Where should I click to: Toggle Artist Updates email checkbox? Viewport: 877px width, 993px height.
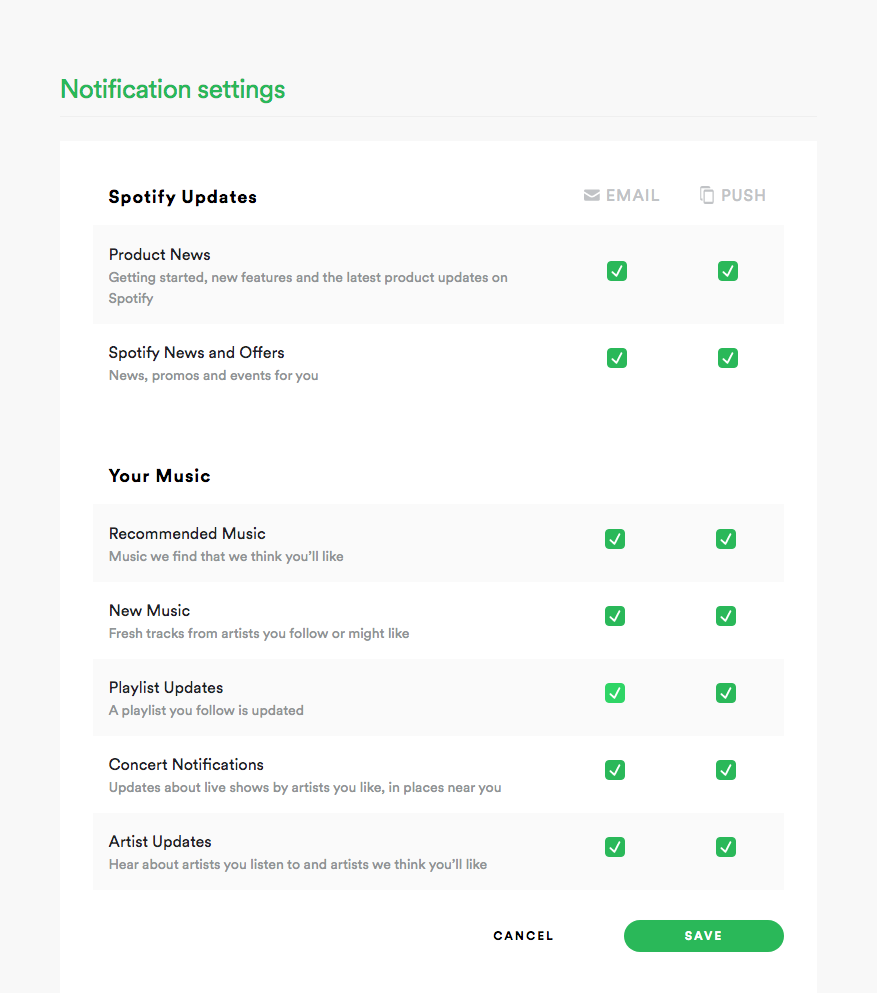(615, 847)
